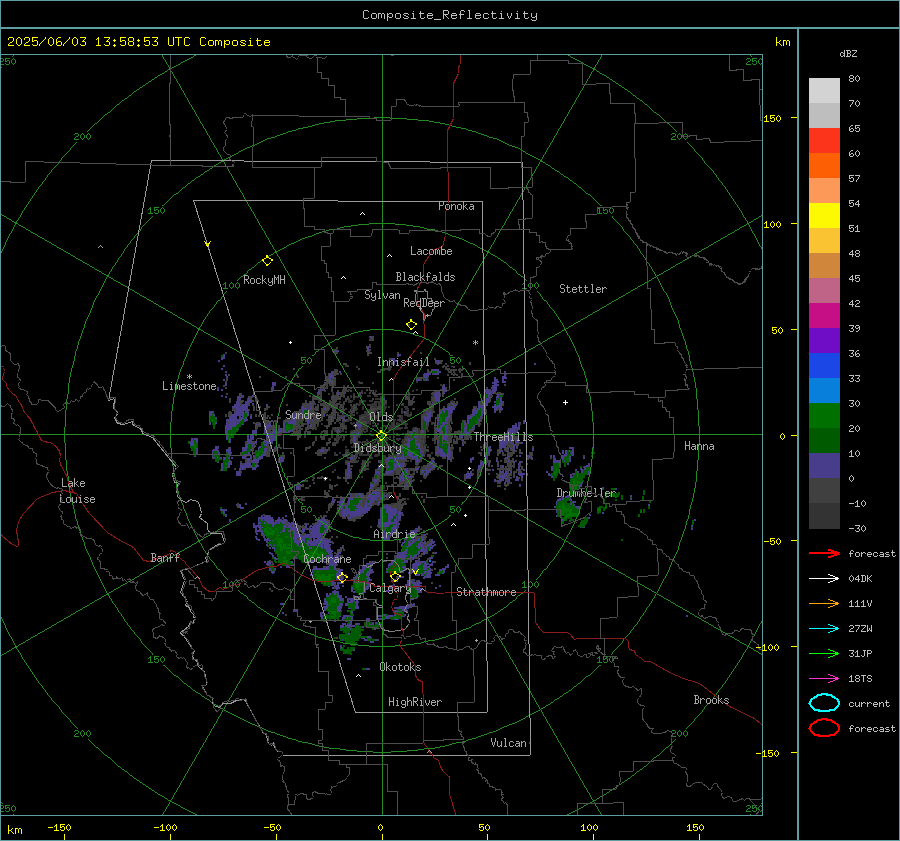
Task: Select the RockyMH label
Action: [264, 280]
